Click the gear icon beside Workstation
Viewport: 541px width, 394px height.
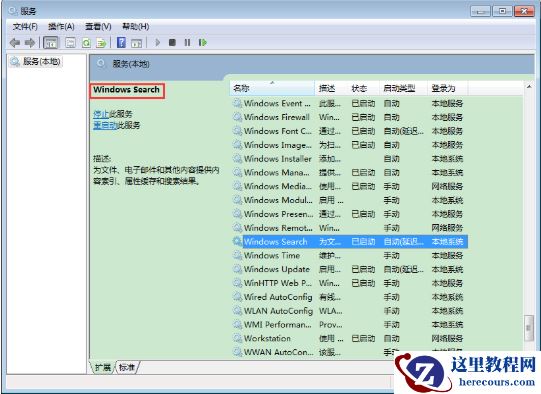coord(237,338)
